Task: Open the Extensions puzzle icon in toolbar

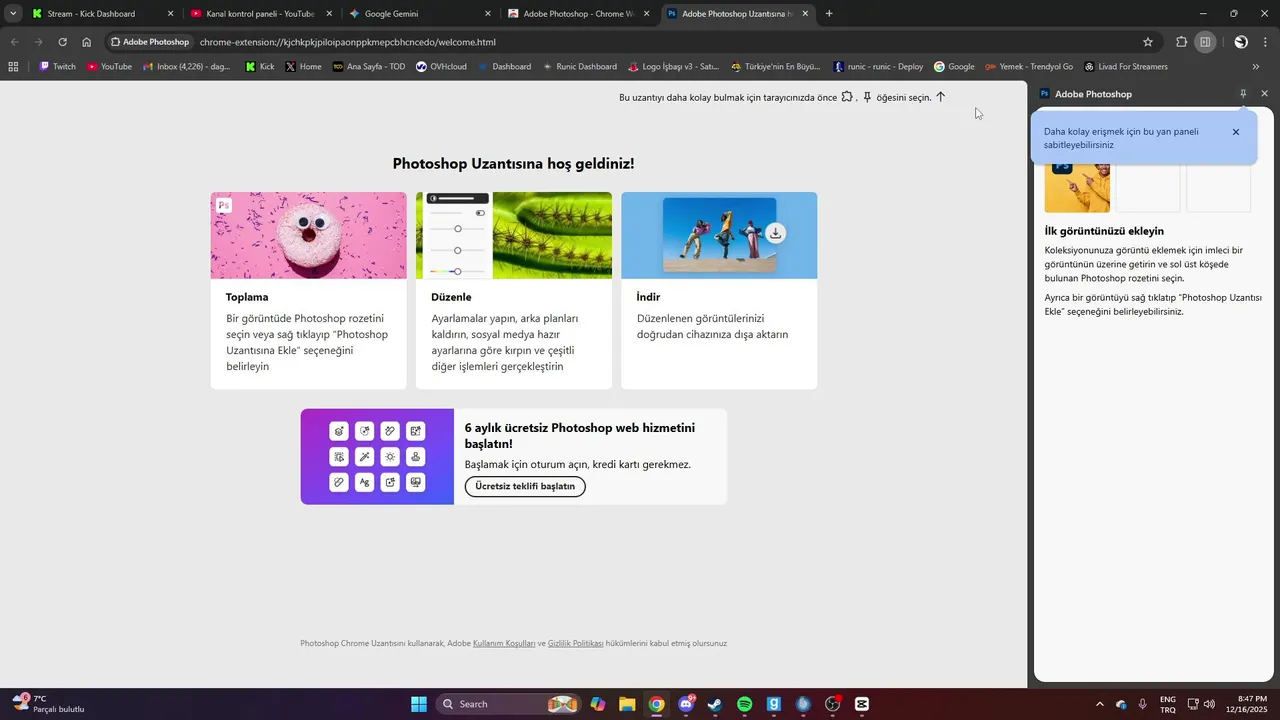Action: tap(1181, 42)
